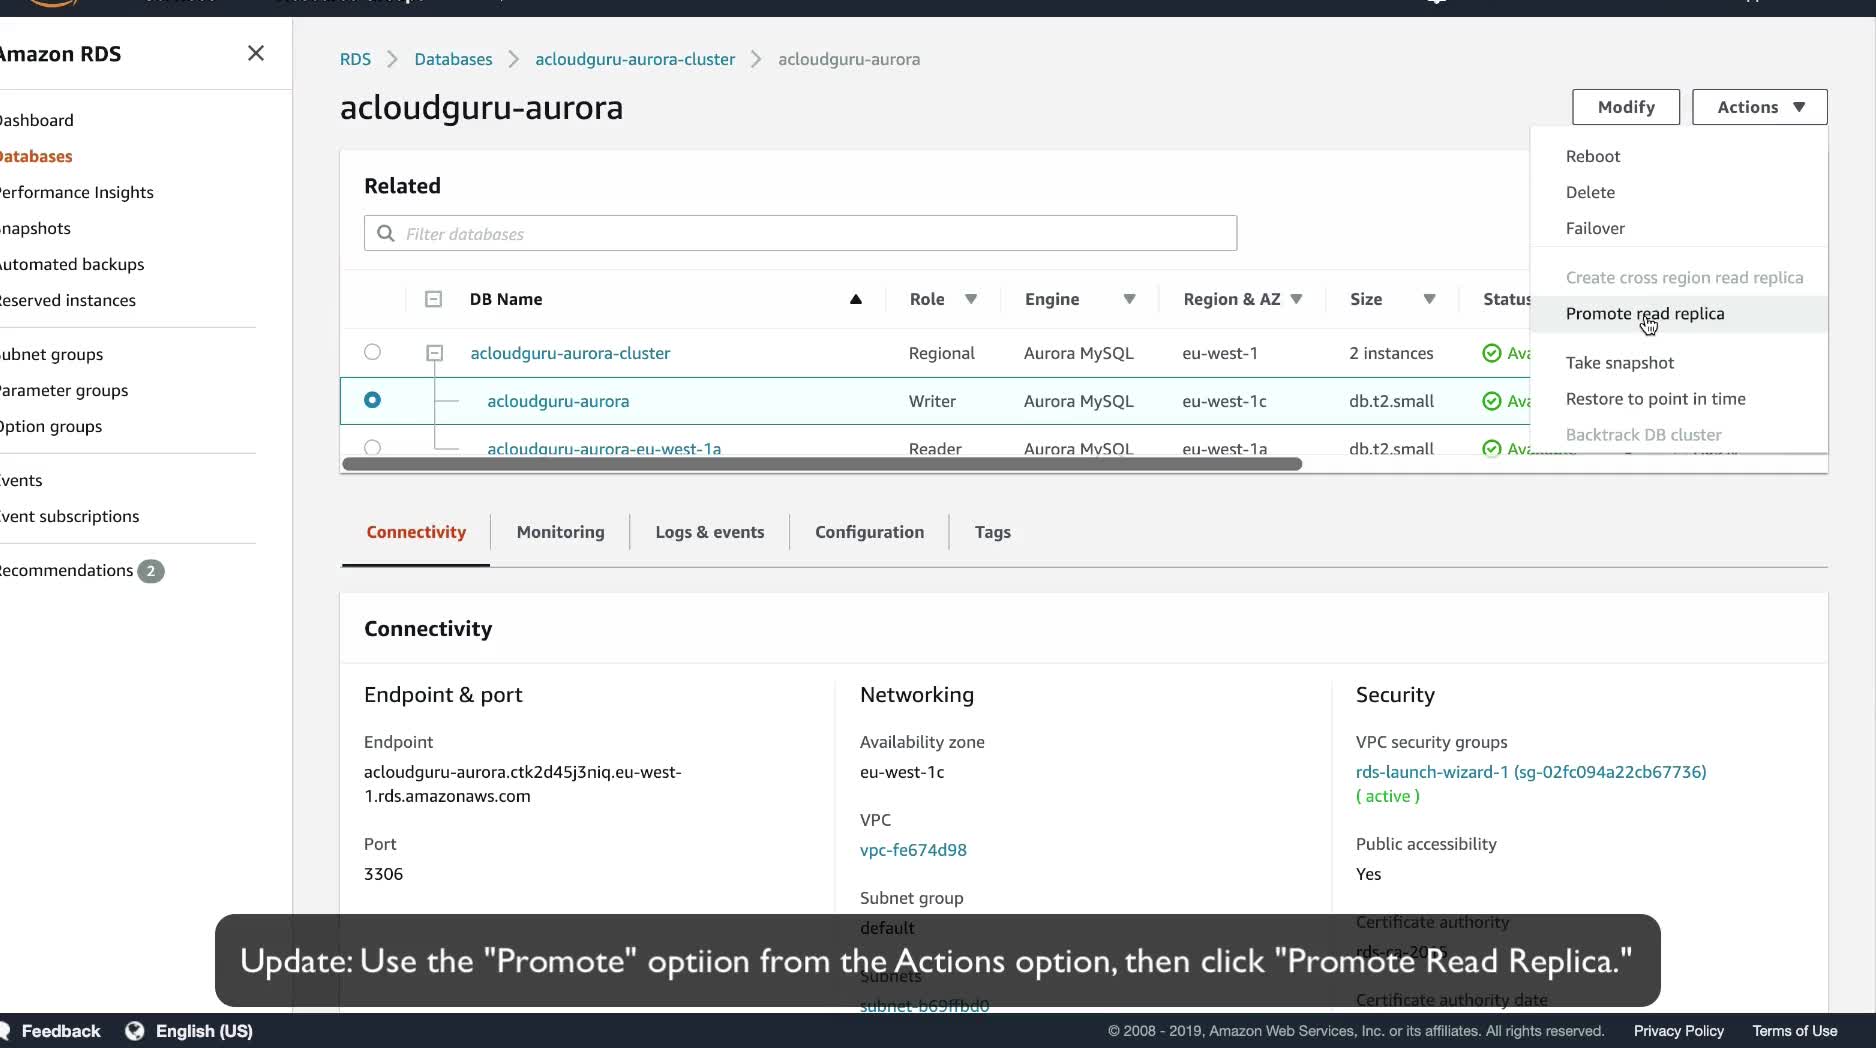Click the horizontal scrollbar under databases table
The width and height of the screenshot is (1876, 1048).
[822, 464]
